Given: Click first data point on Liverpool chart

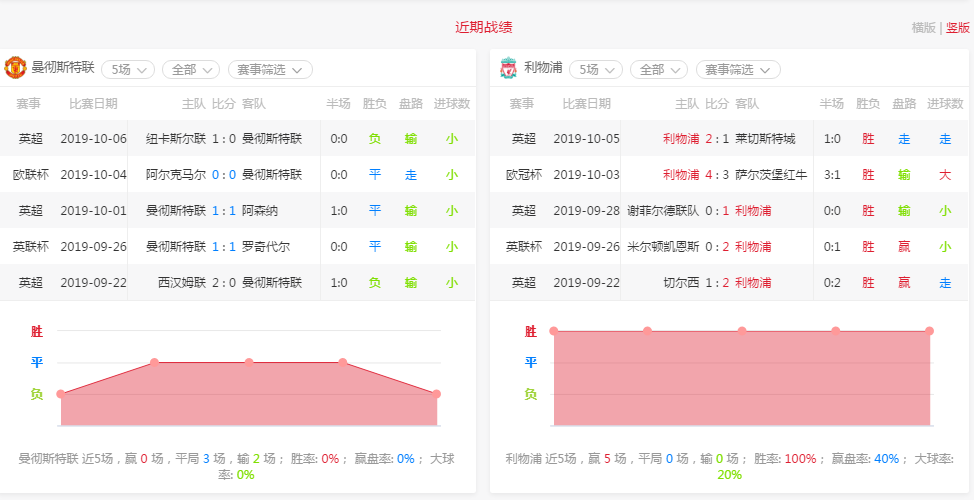Looking at the screenshot, I should coord(553,331).
